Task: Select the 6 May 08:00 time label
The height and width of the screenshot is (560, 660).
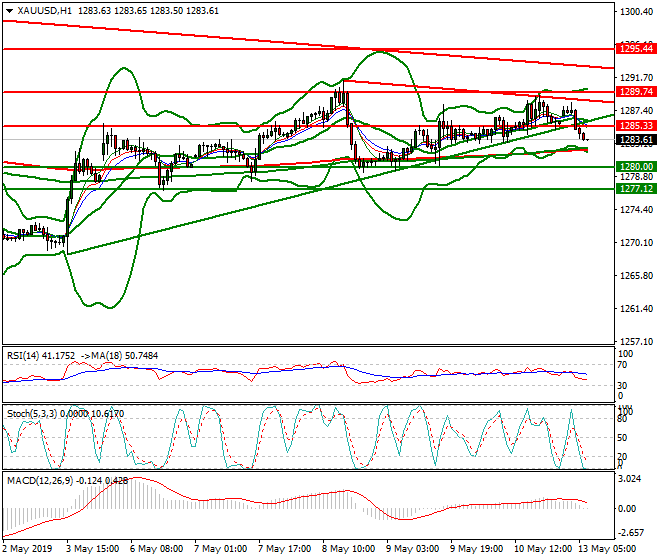Action: pyautogui.click(x=157, y=549)
